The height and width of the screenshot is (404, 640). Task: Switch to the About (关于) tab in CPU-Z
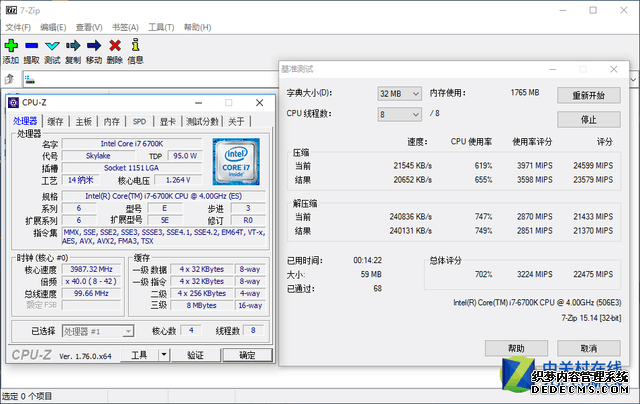236,121
